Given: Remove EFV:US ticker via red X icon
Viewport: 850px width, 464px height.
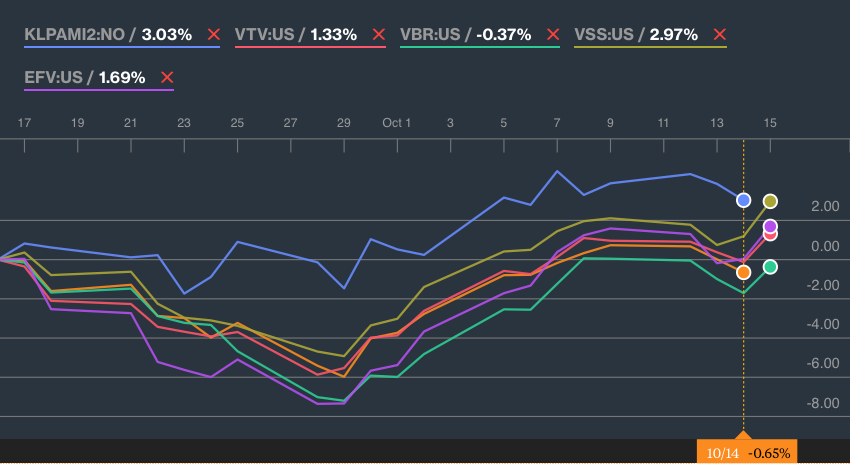Looking at the screenshot, I should click(167, 78).
